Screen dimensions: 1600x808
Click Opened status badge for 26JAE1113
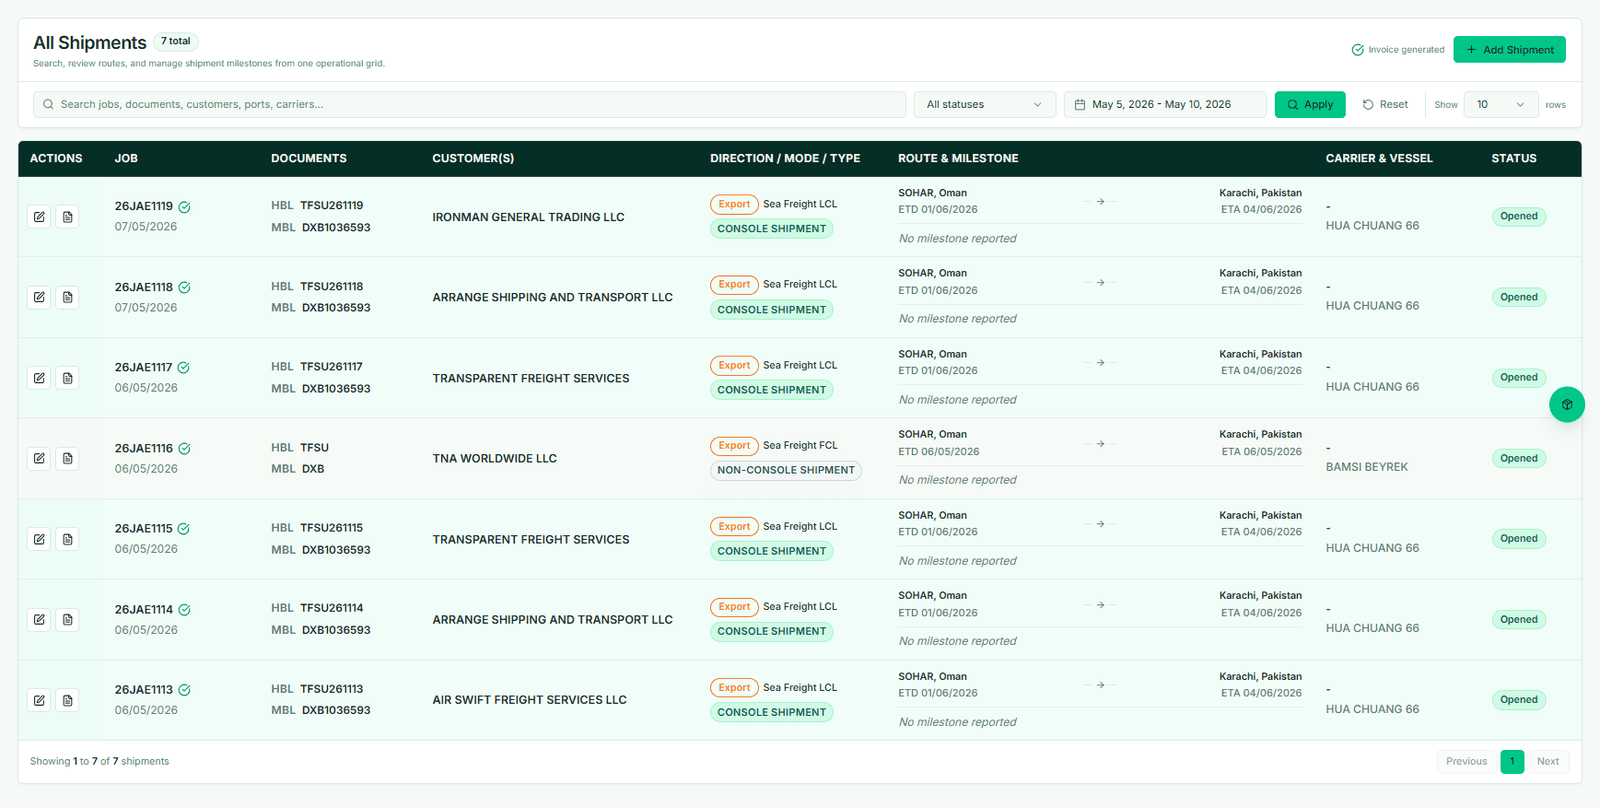pyautogui.click(x=1519, y=700)
